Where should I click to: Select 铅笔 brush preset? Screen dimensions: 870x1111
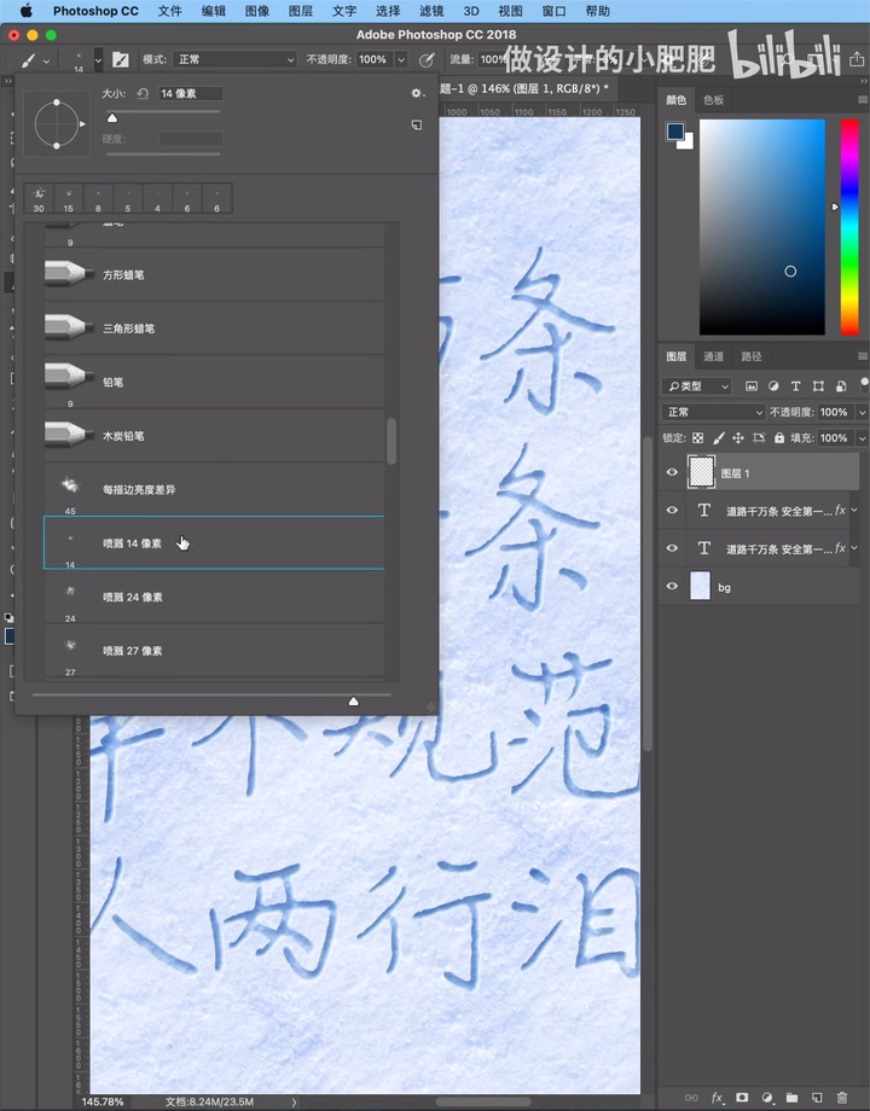[214, 382]
